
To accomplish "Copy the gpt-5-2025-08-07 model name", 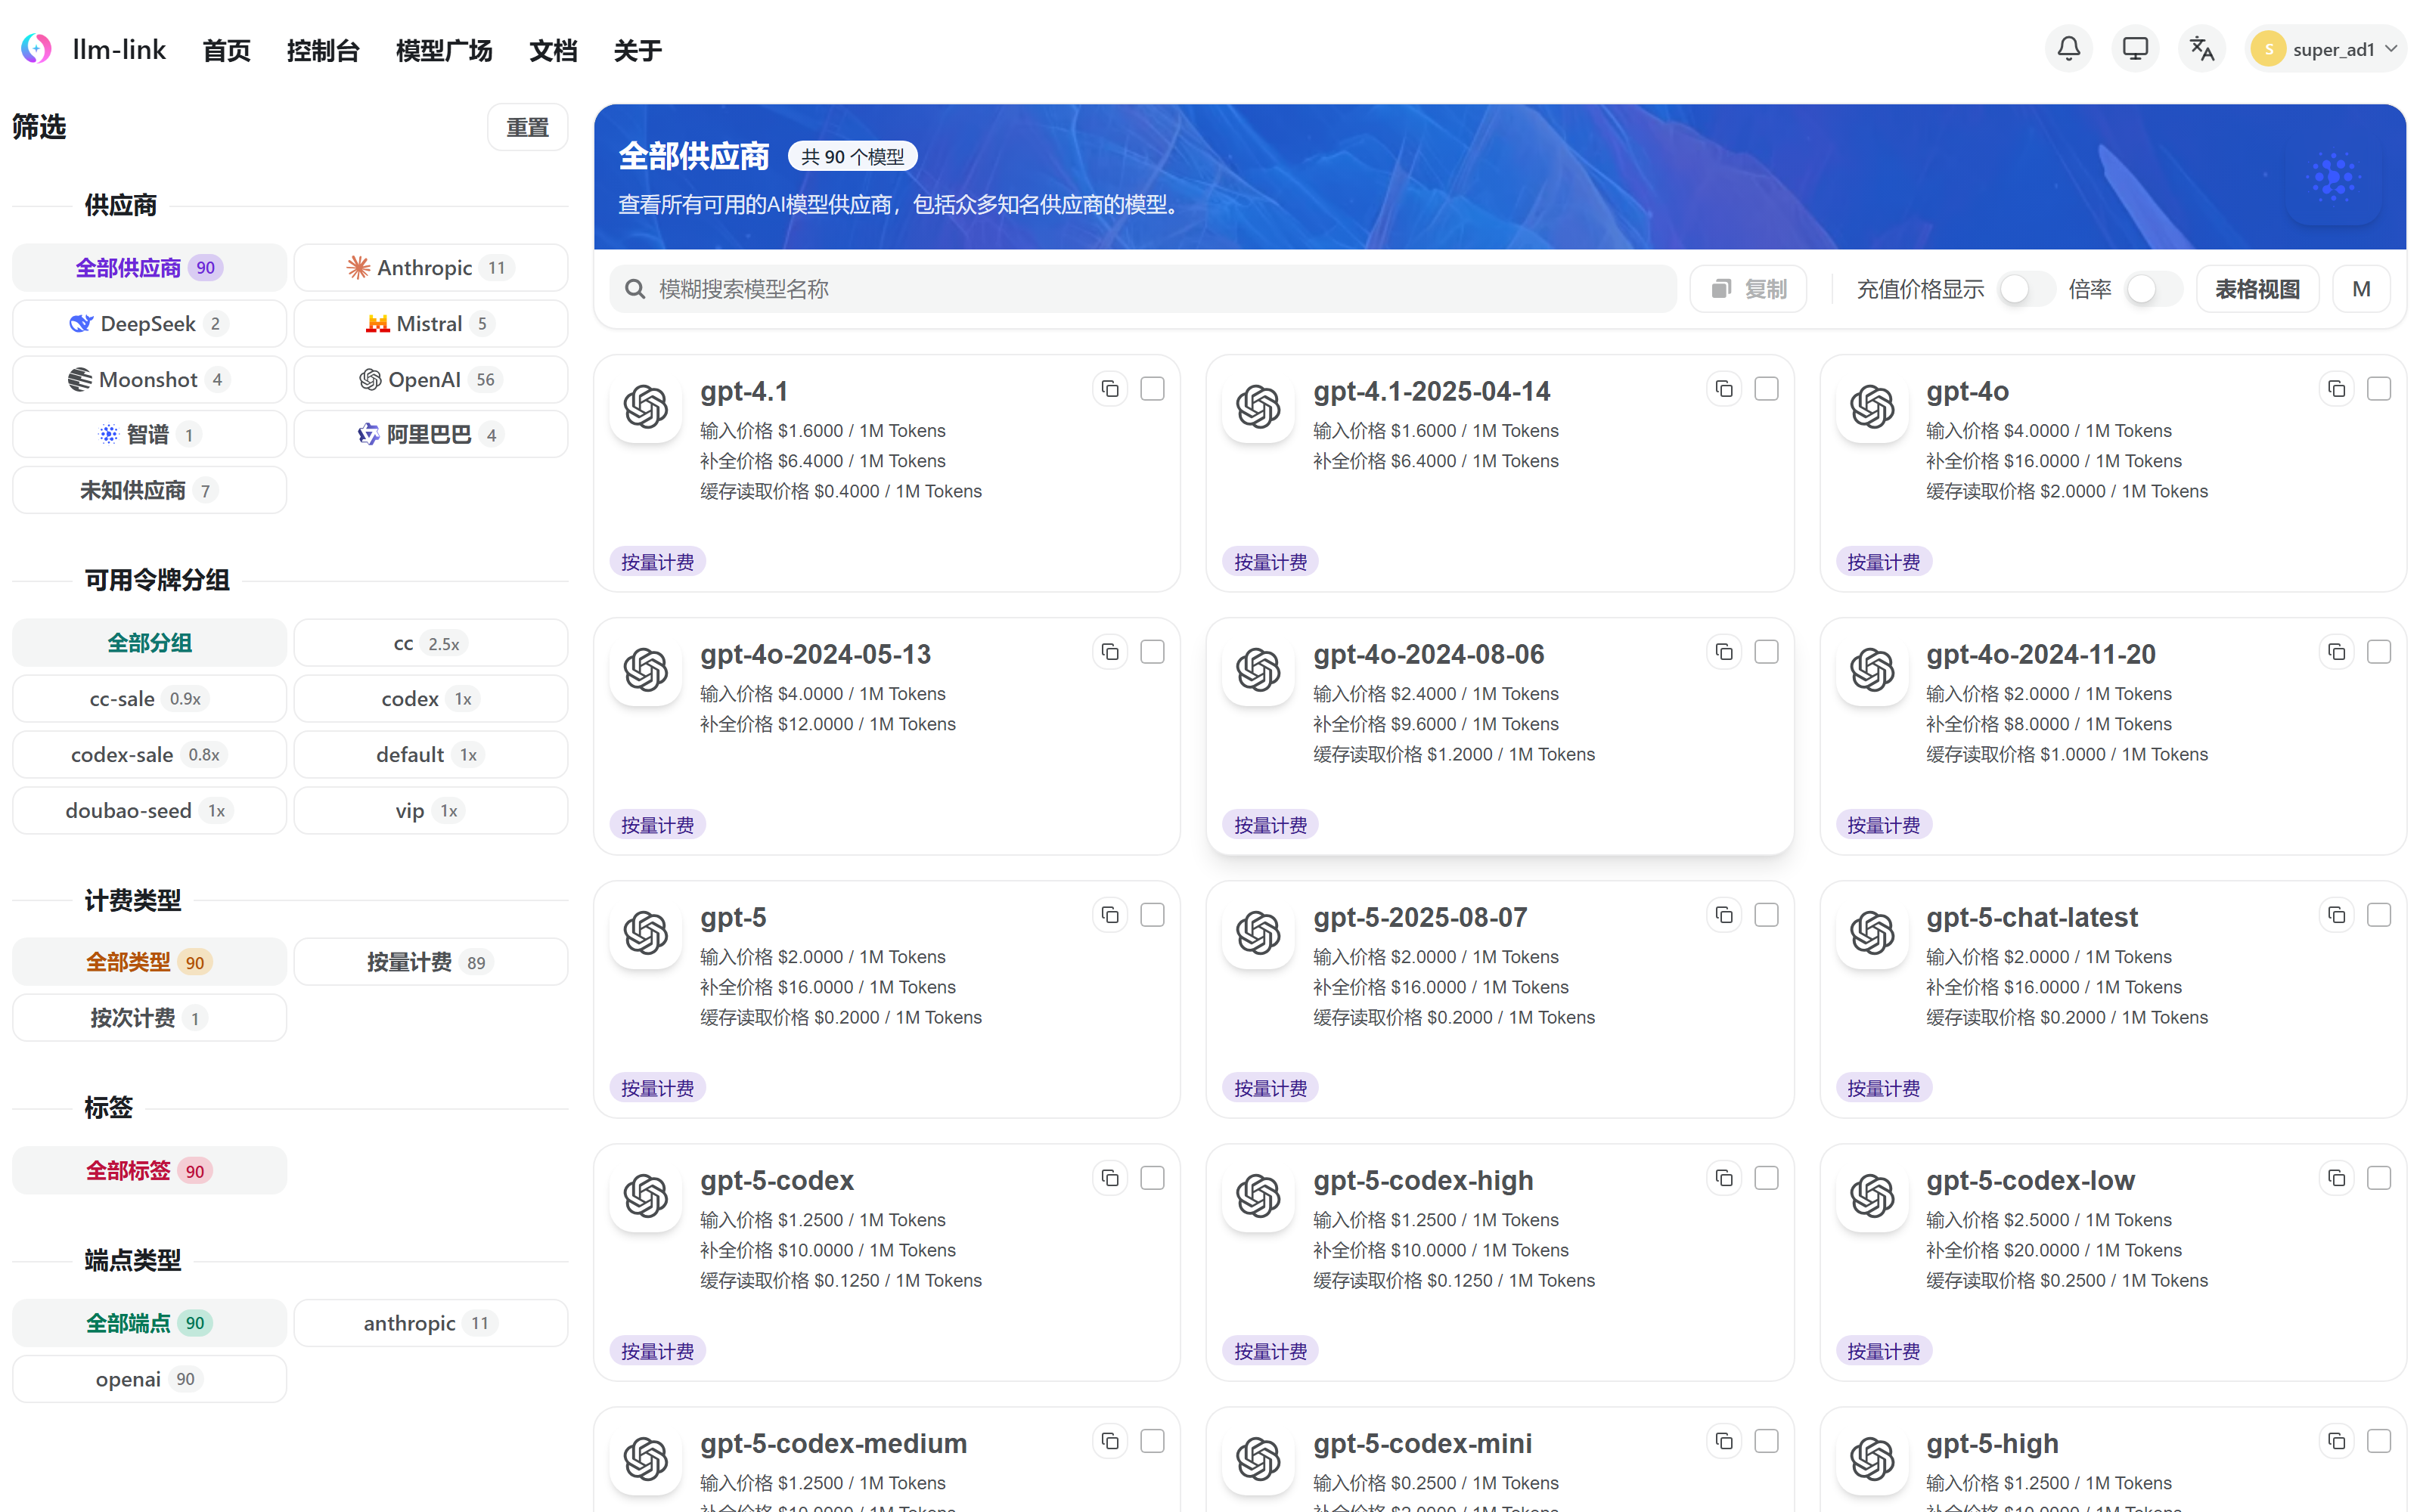I will 1724,915.
